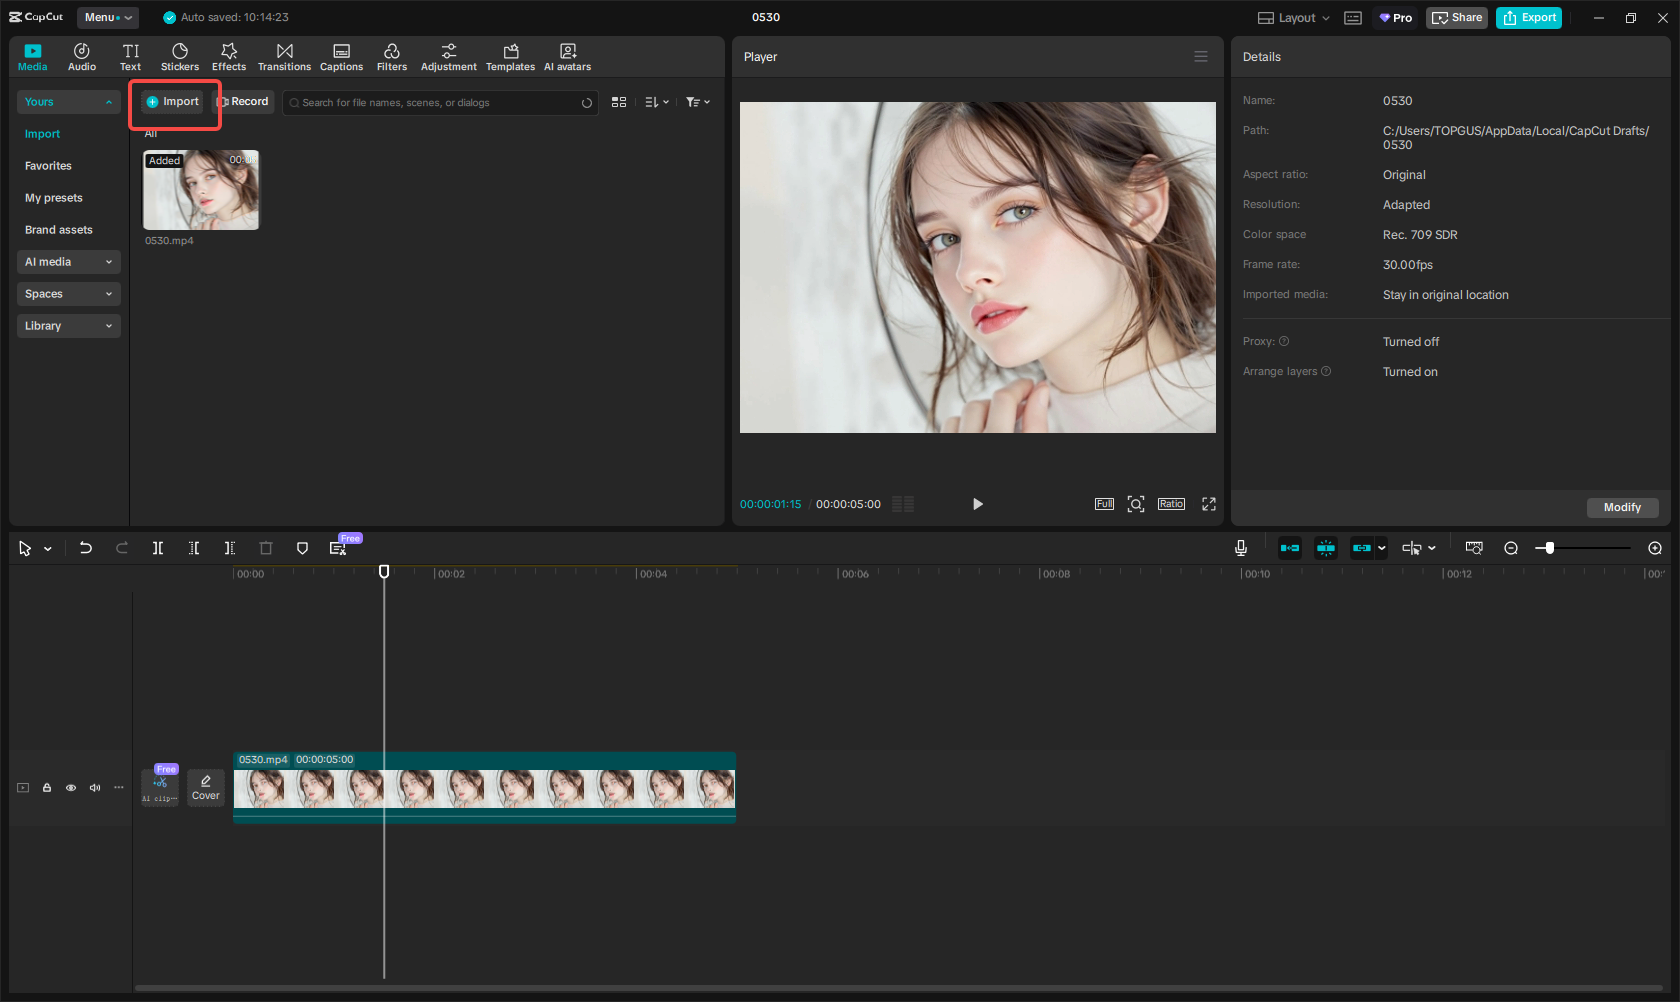The image size is (1680, 1002).
Task: Expand the AI media section
Action: (x=68, y=262)
